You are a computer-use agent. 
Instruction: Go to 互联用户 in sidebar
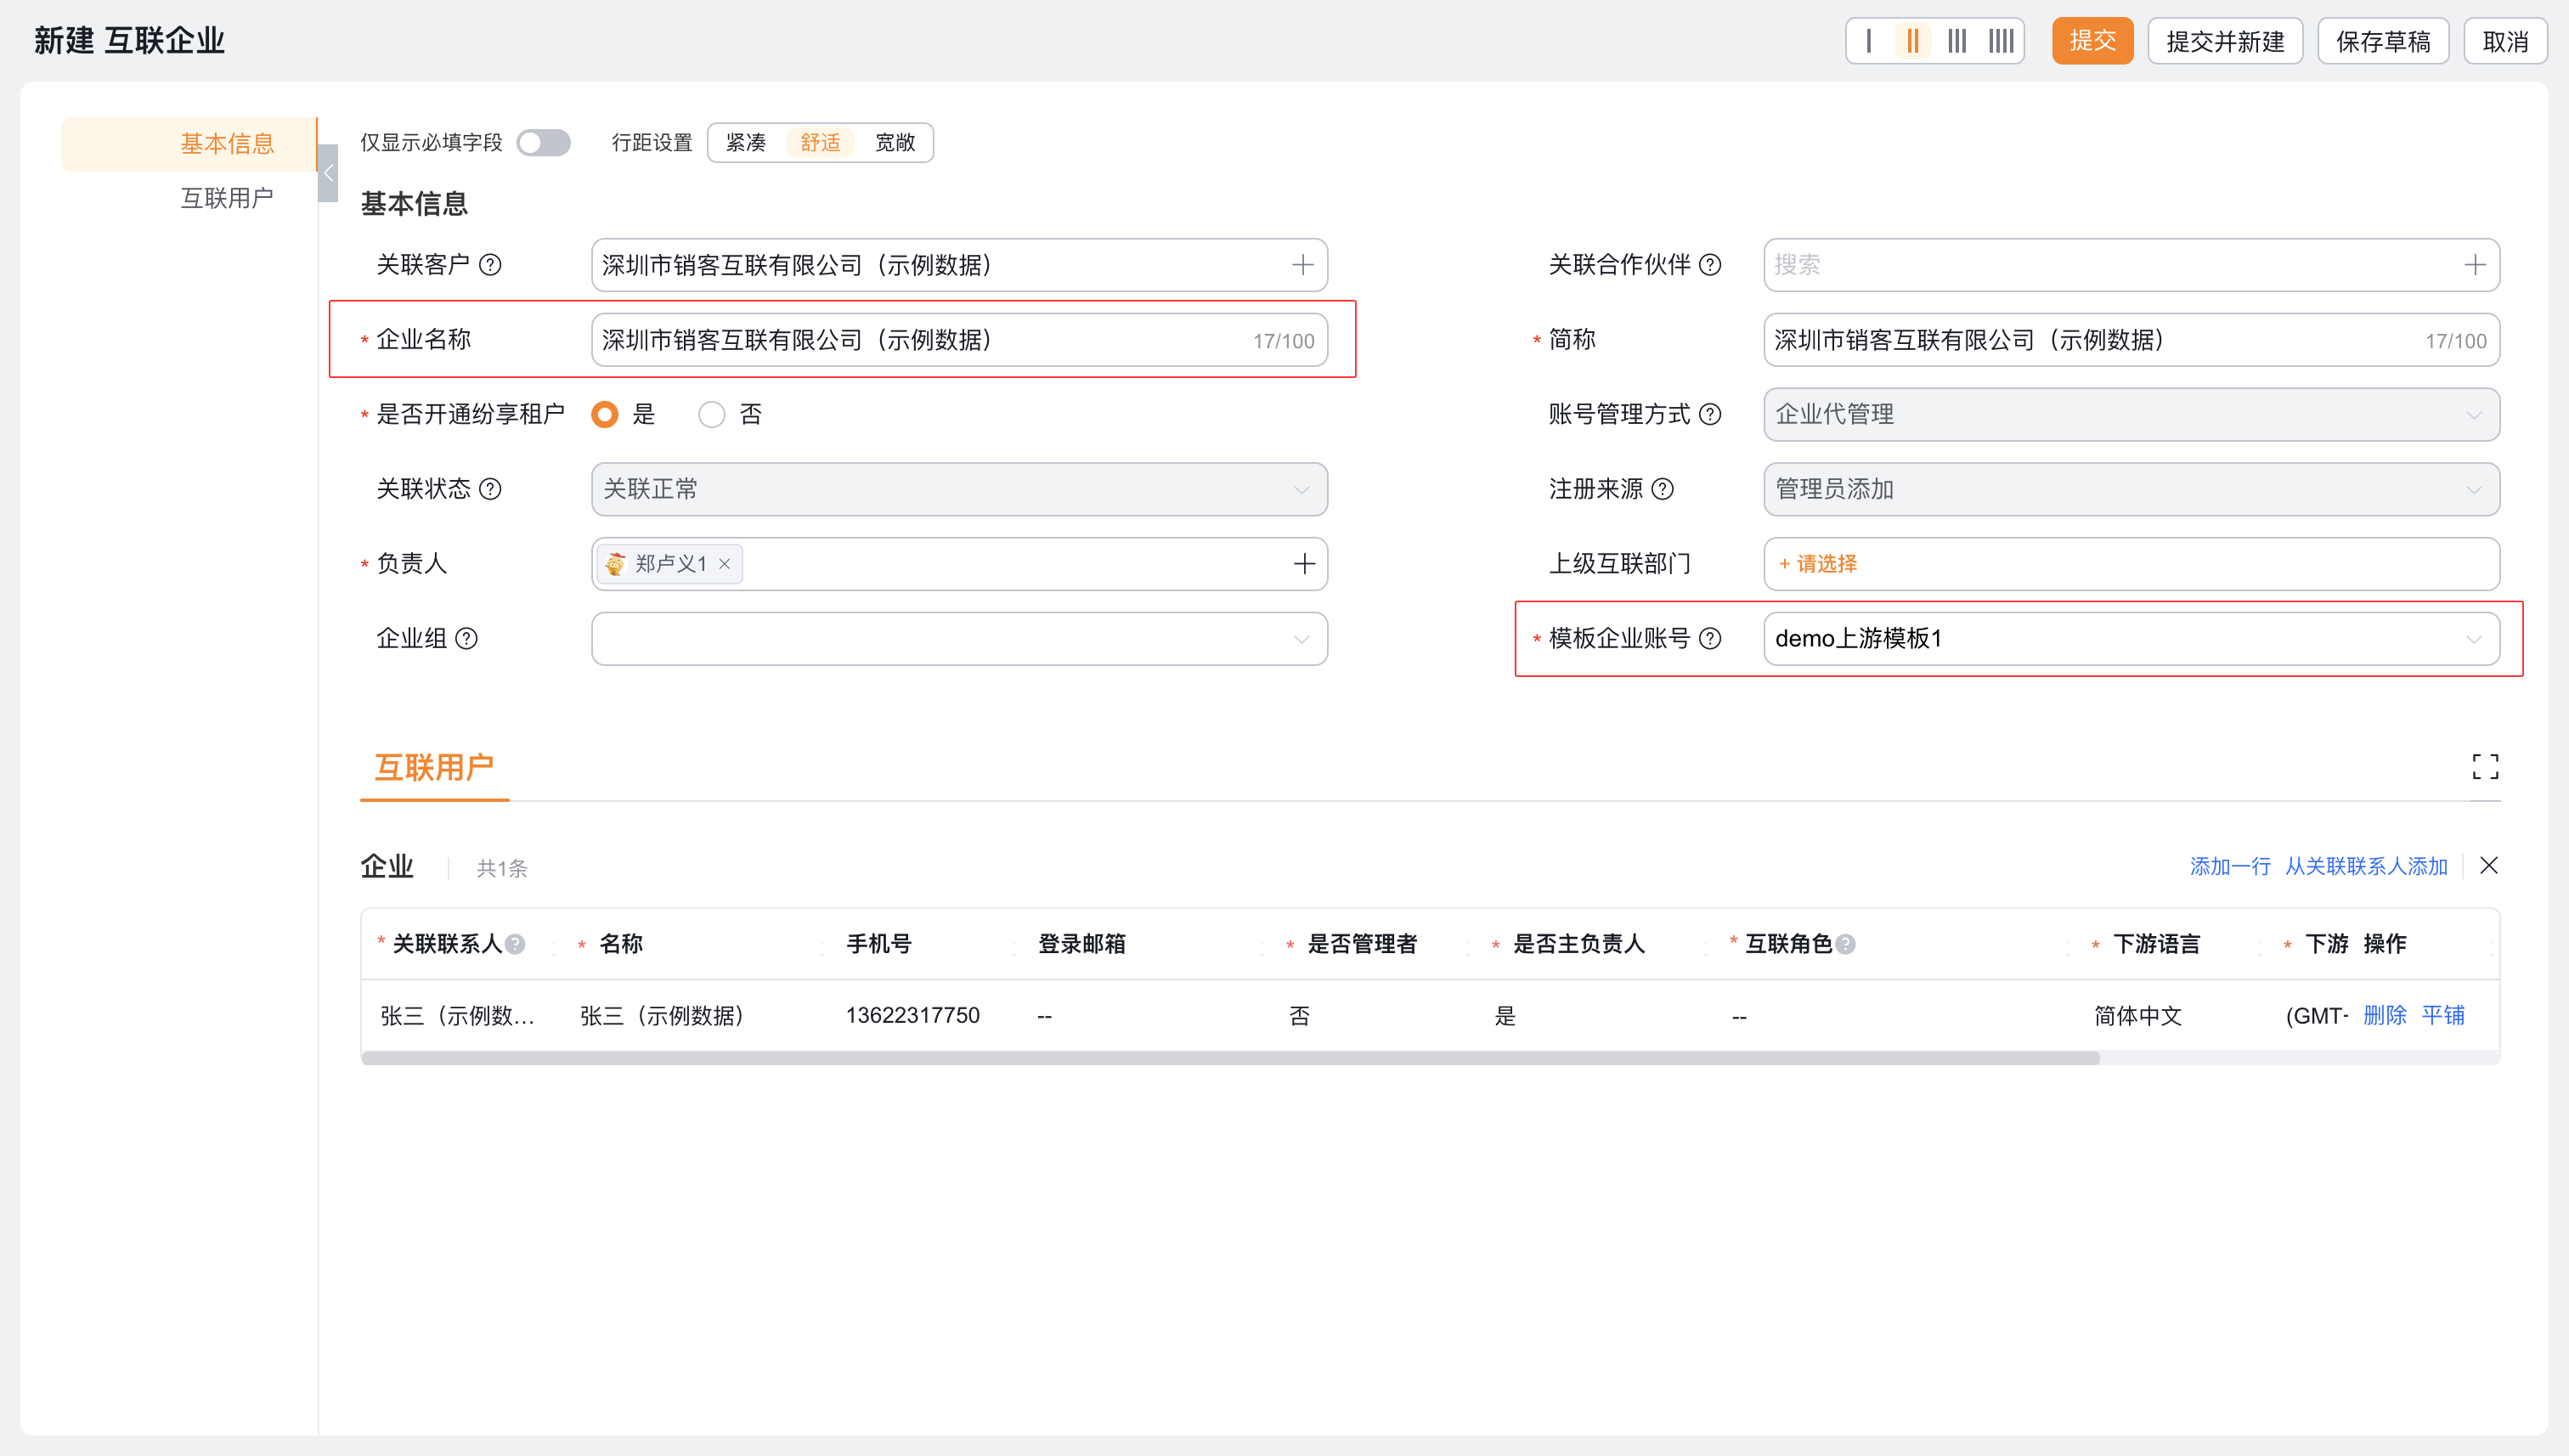coord(227,198)
